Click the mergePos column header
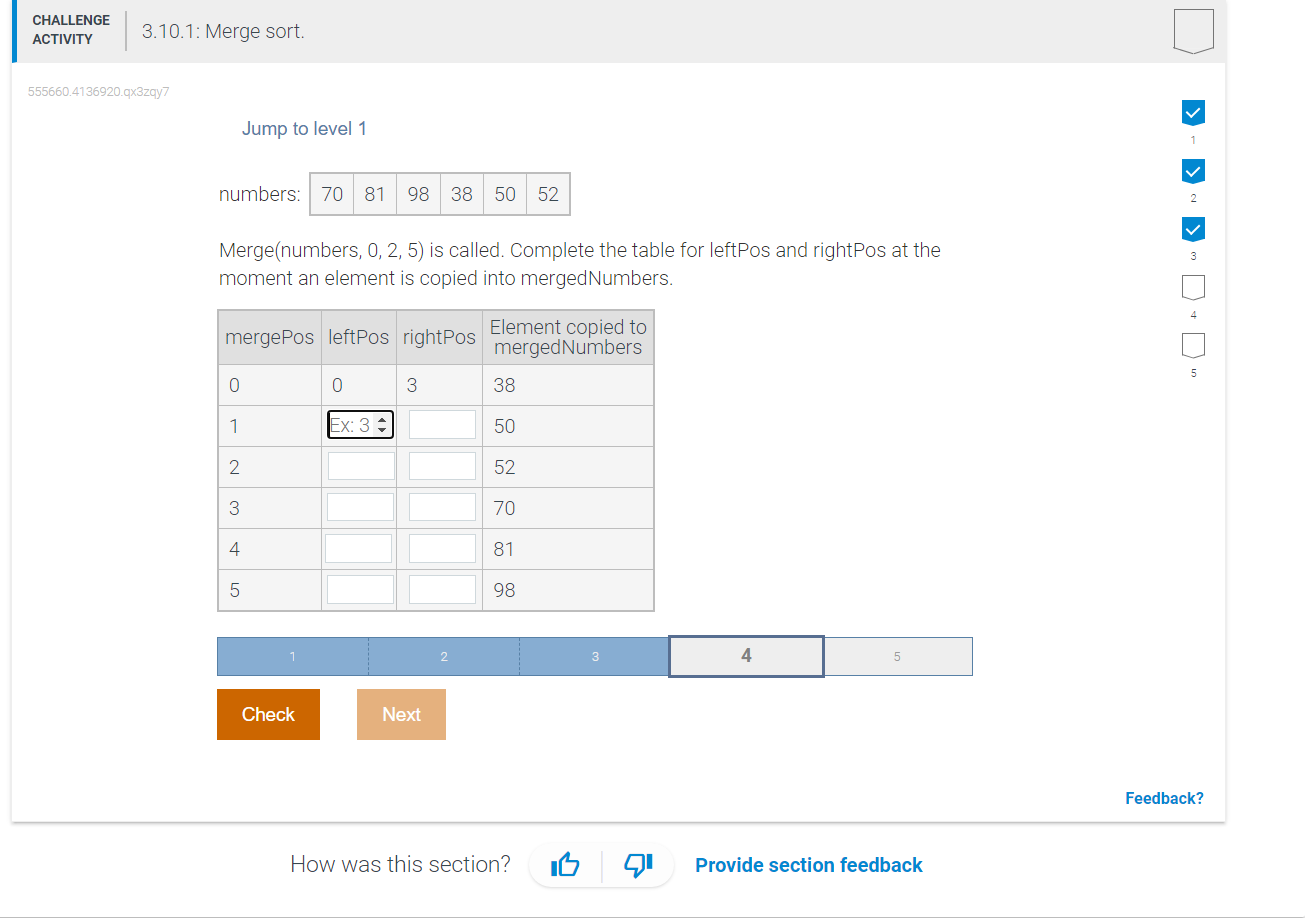Viewport: 1305px width, 918px height. click(270, 337)
